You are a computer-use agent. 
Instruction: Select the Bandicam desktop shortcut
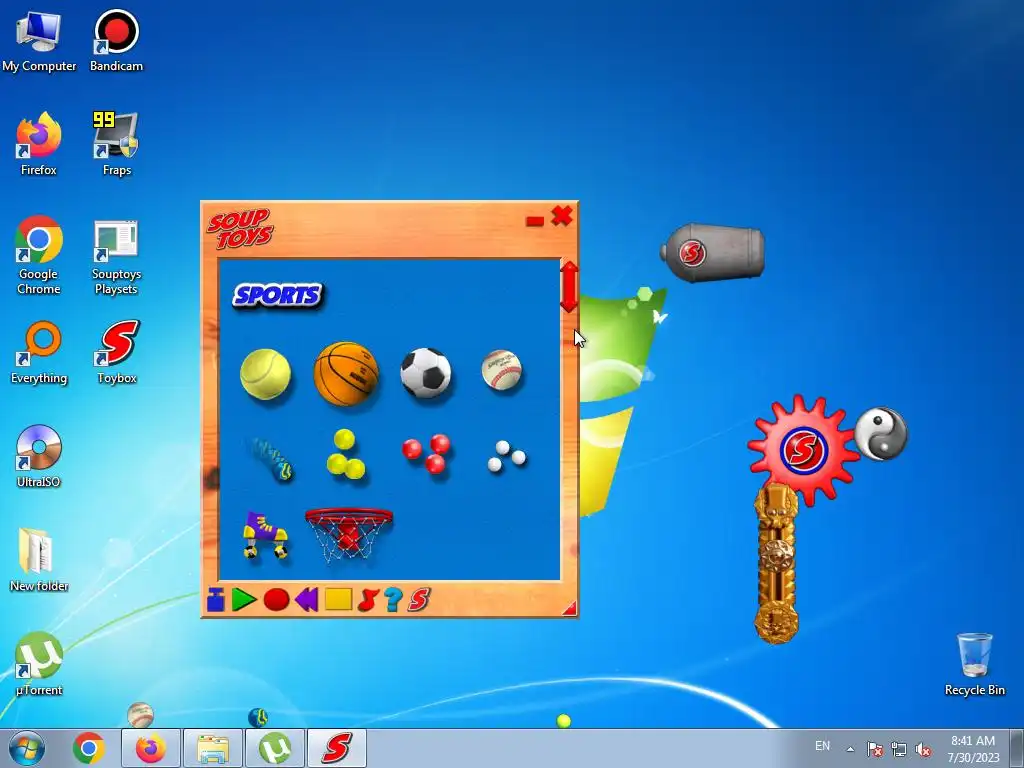[116, 41]
